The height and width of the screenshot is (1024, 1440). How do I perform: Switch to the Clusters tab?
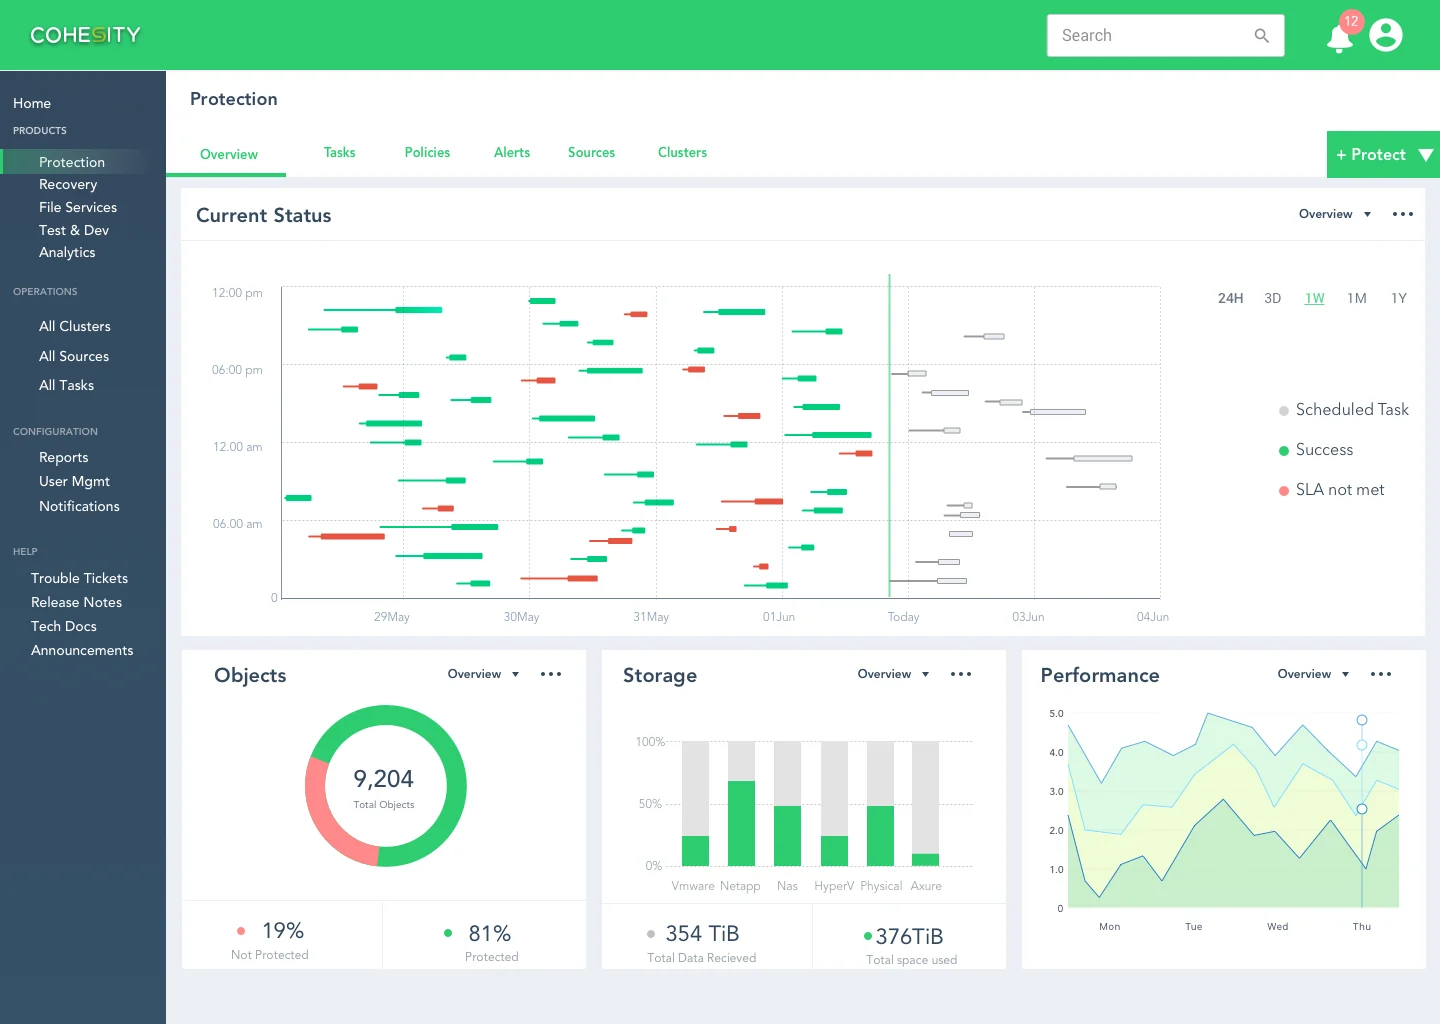(682, 152)
